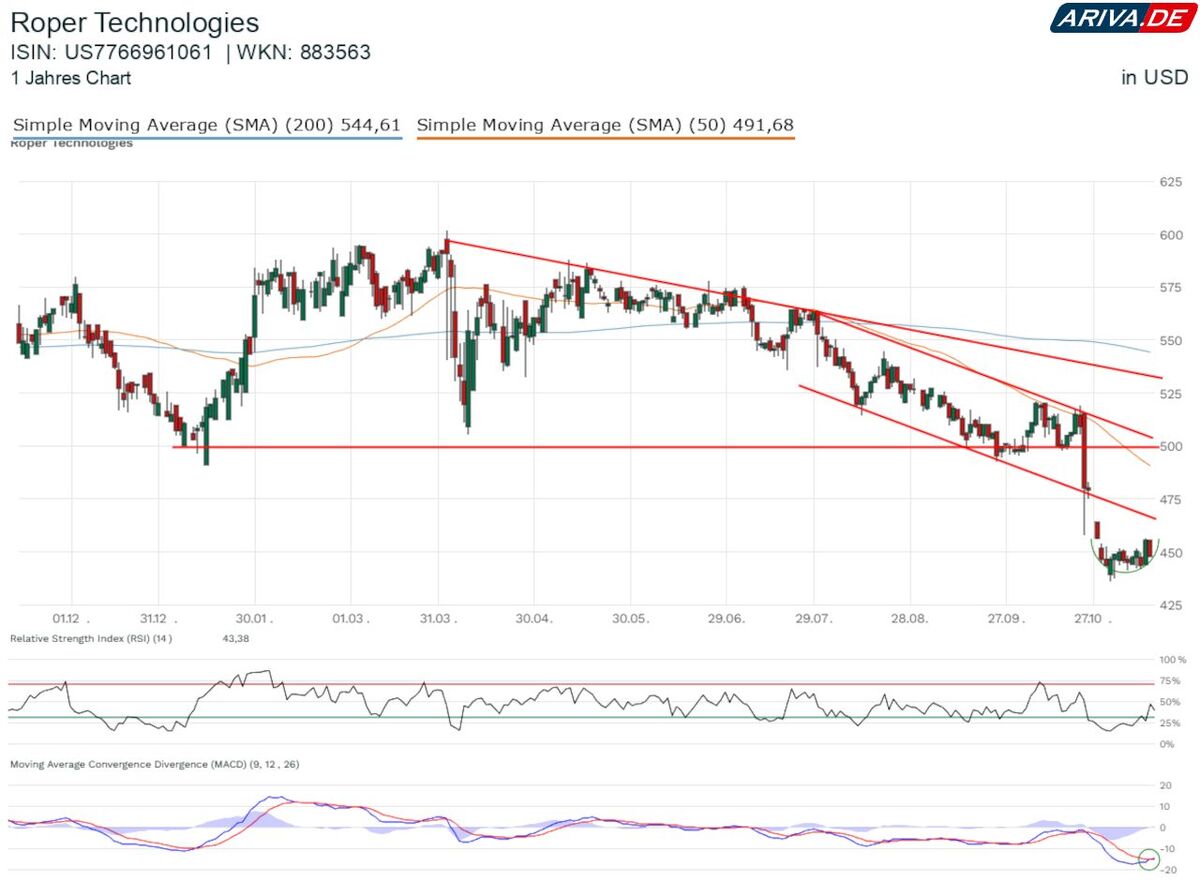Click the 29.07. date axis label

coord(814,619)
